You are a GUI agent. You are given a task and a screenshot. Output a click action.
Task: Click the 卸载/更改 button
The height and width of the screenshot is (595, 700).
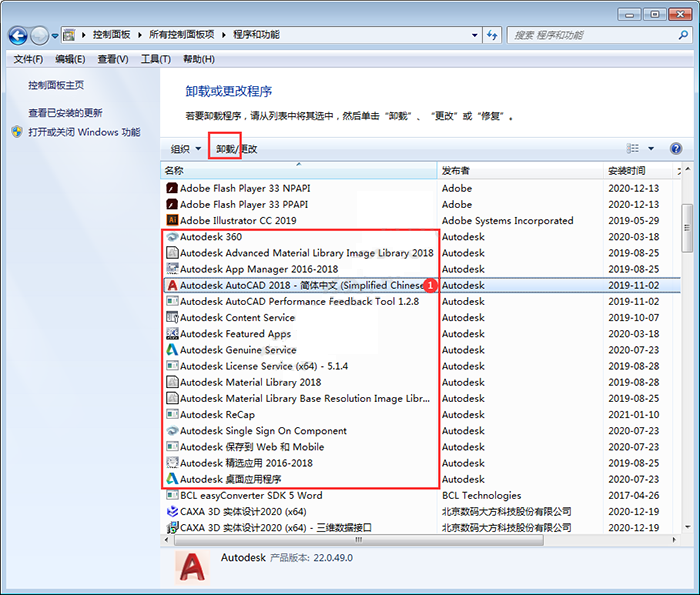pos(237,149)
